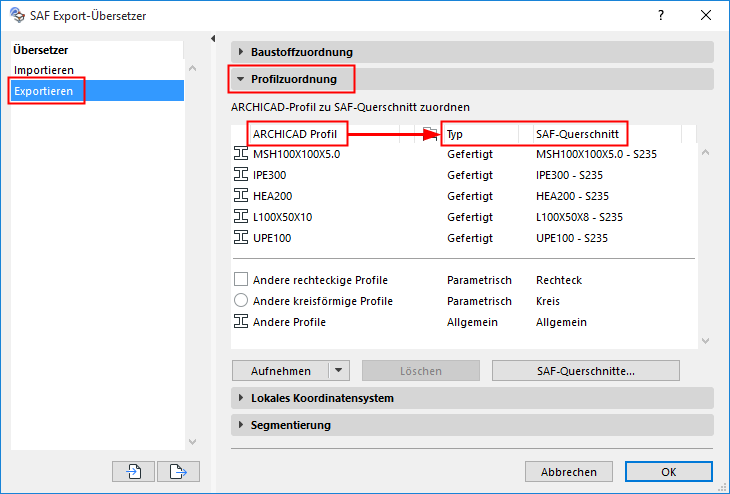
Task: Select the MSH100X100X5.0 profile row
Action: 464,154
